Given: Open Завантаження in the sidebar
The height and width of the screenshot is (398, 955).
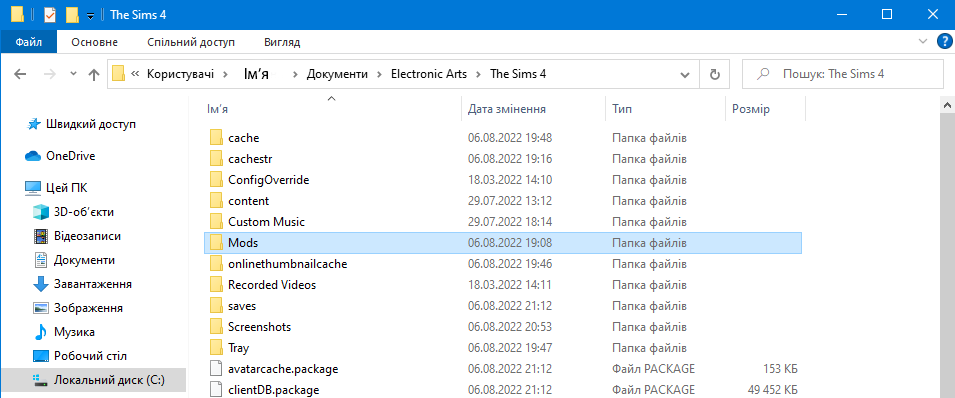Looking at the screenshot, I should pos(93,284).
